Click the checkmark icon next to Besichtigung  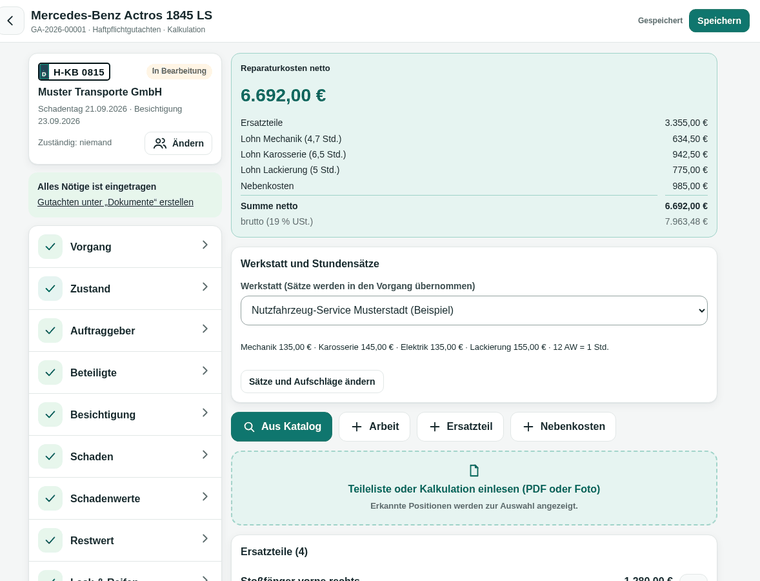(50, 415)
